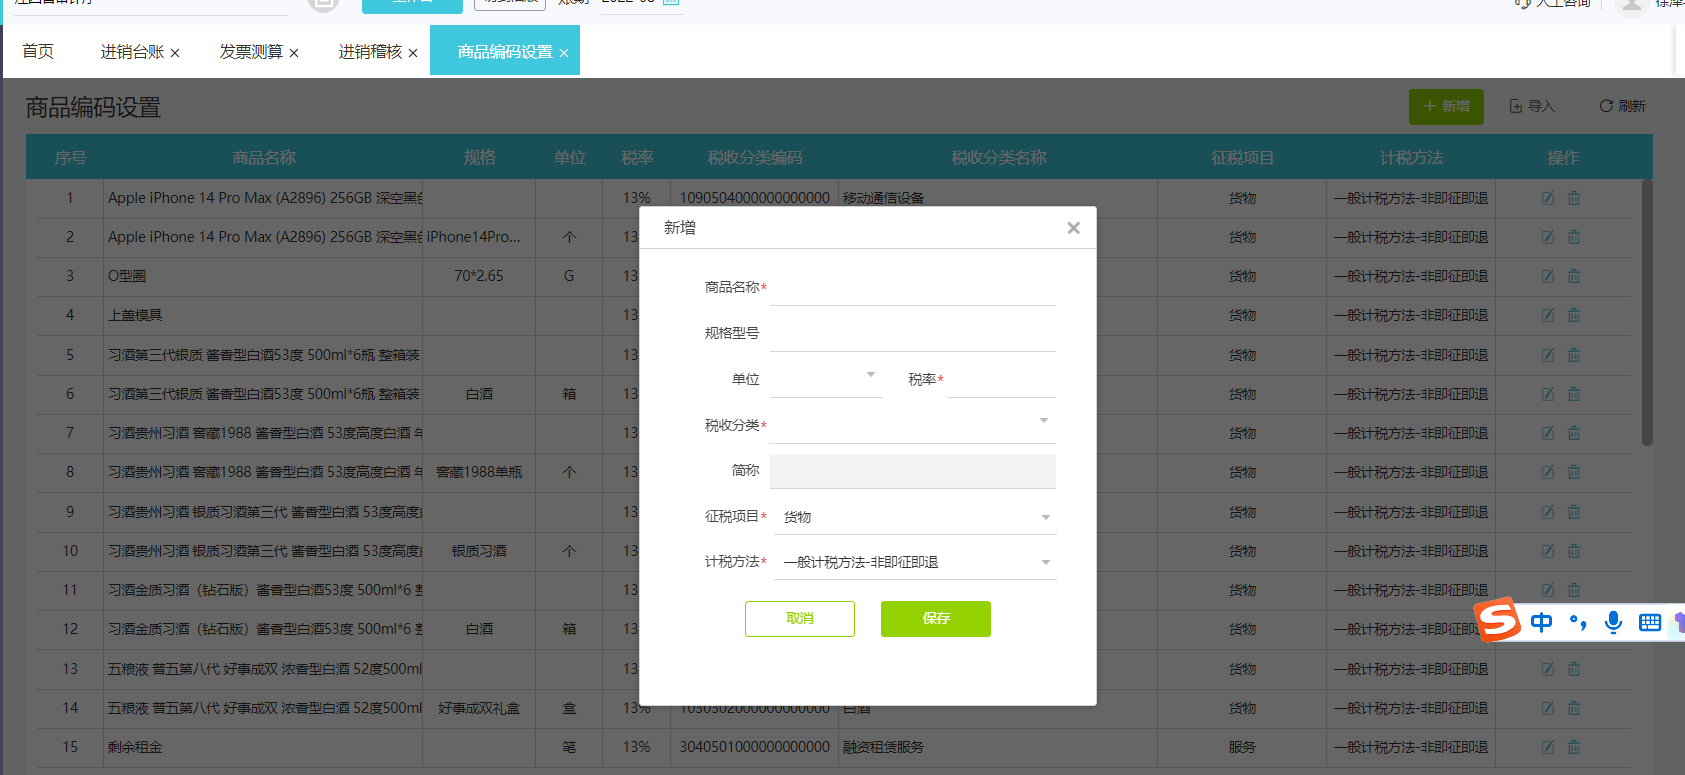Delete row 4 上盖模具 entry
Viewport: 1685px width, 775px height.
1574,315
